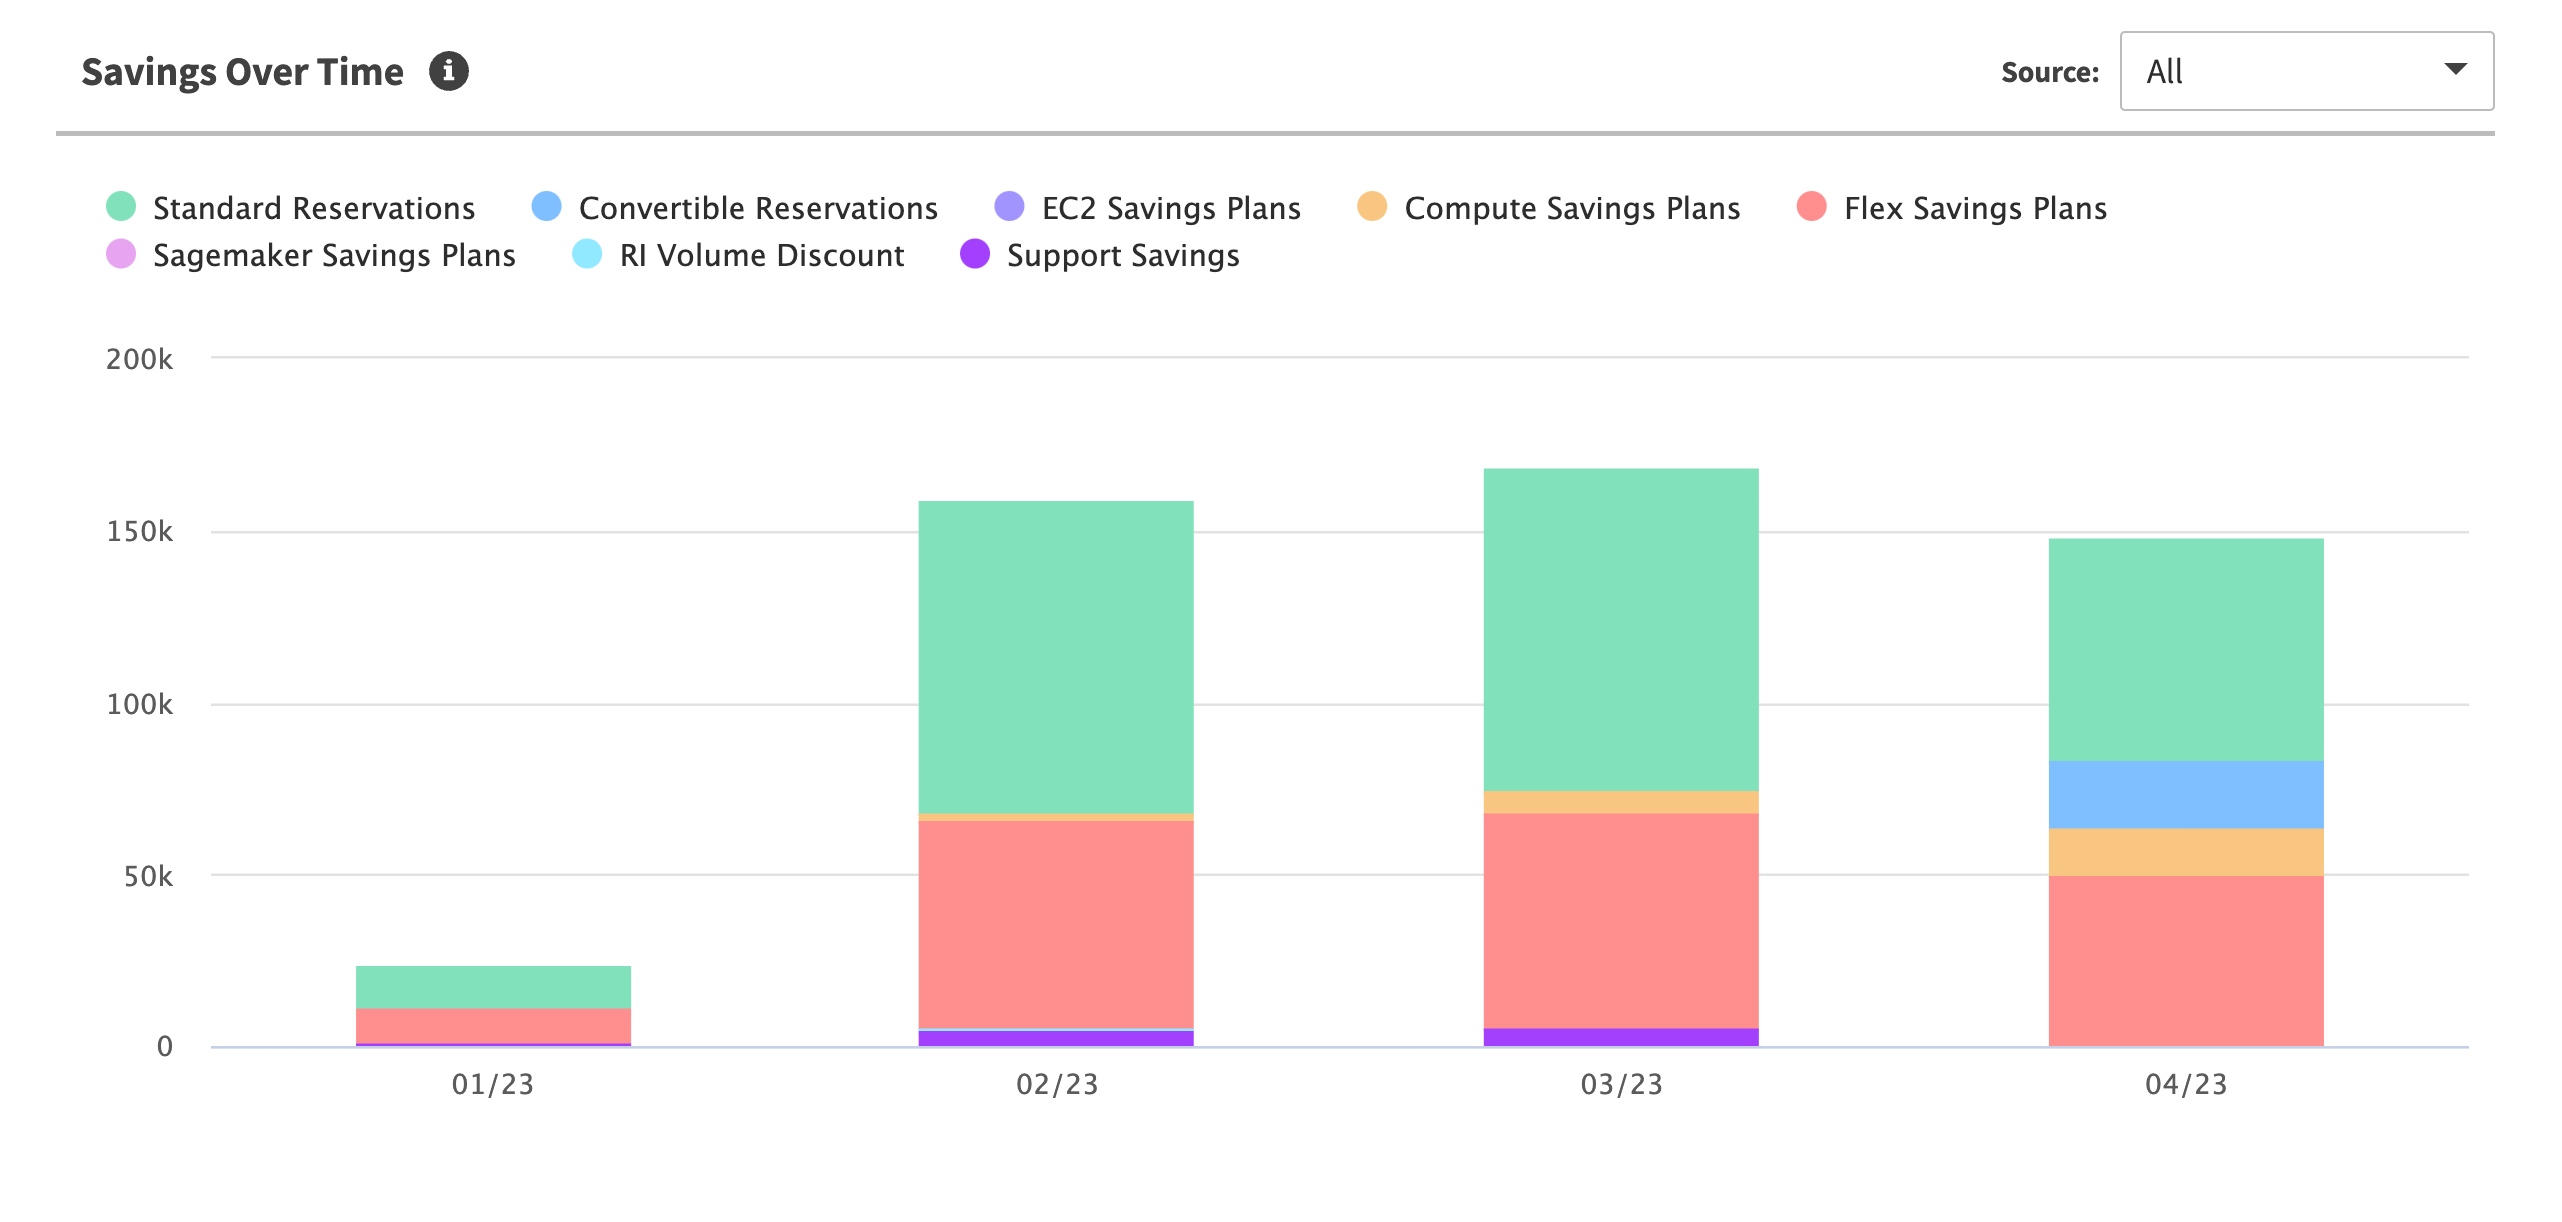
Task: Click the Compute Savings Plans orange legend dot
Action: point(1372,207)
